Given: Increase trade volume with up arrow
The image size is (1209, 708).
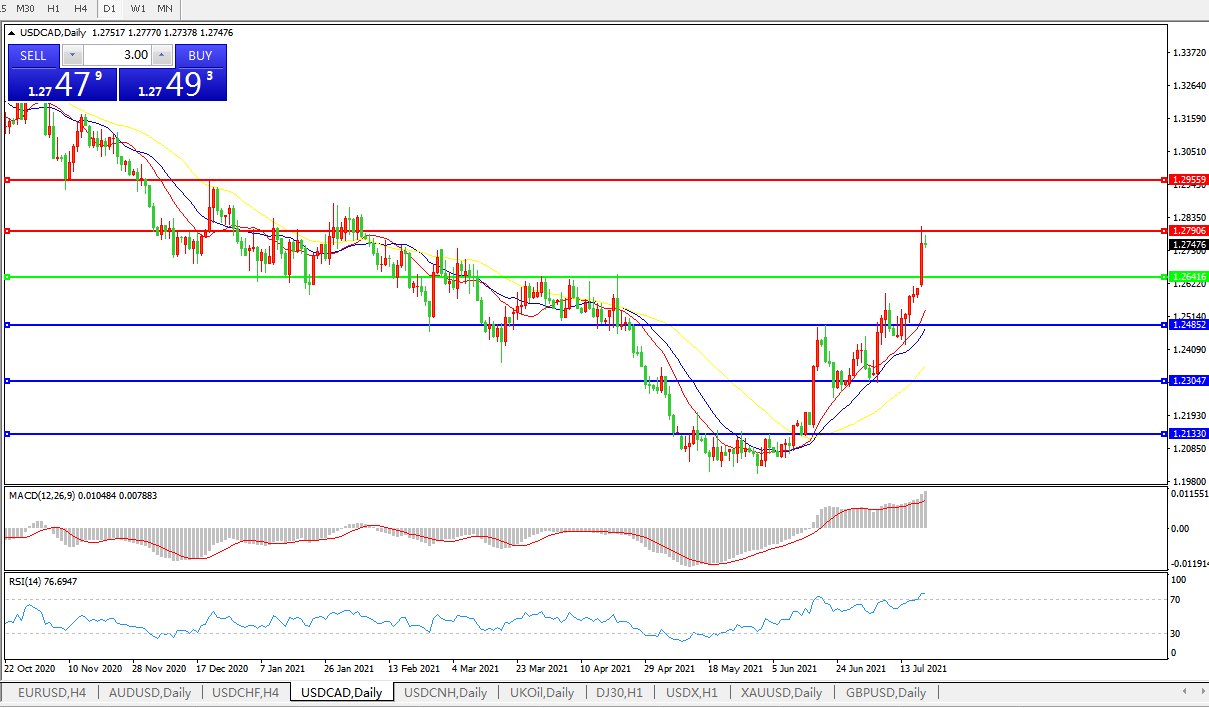Looking at the screenshot, I should [162, 56].
